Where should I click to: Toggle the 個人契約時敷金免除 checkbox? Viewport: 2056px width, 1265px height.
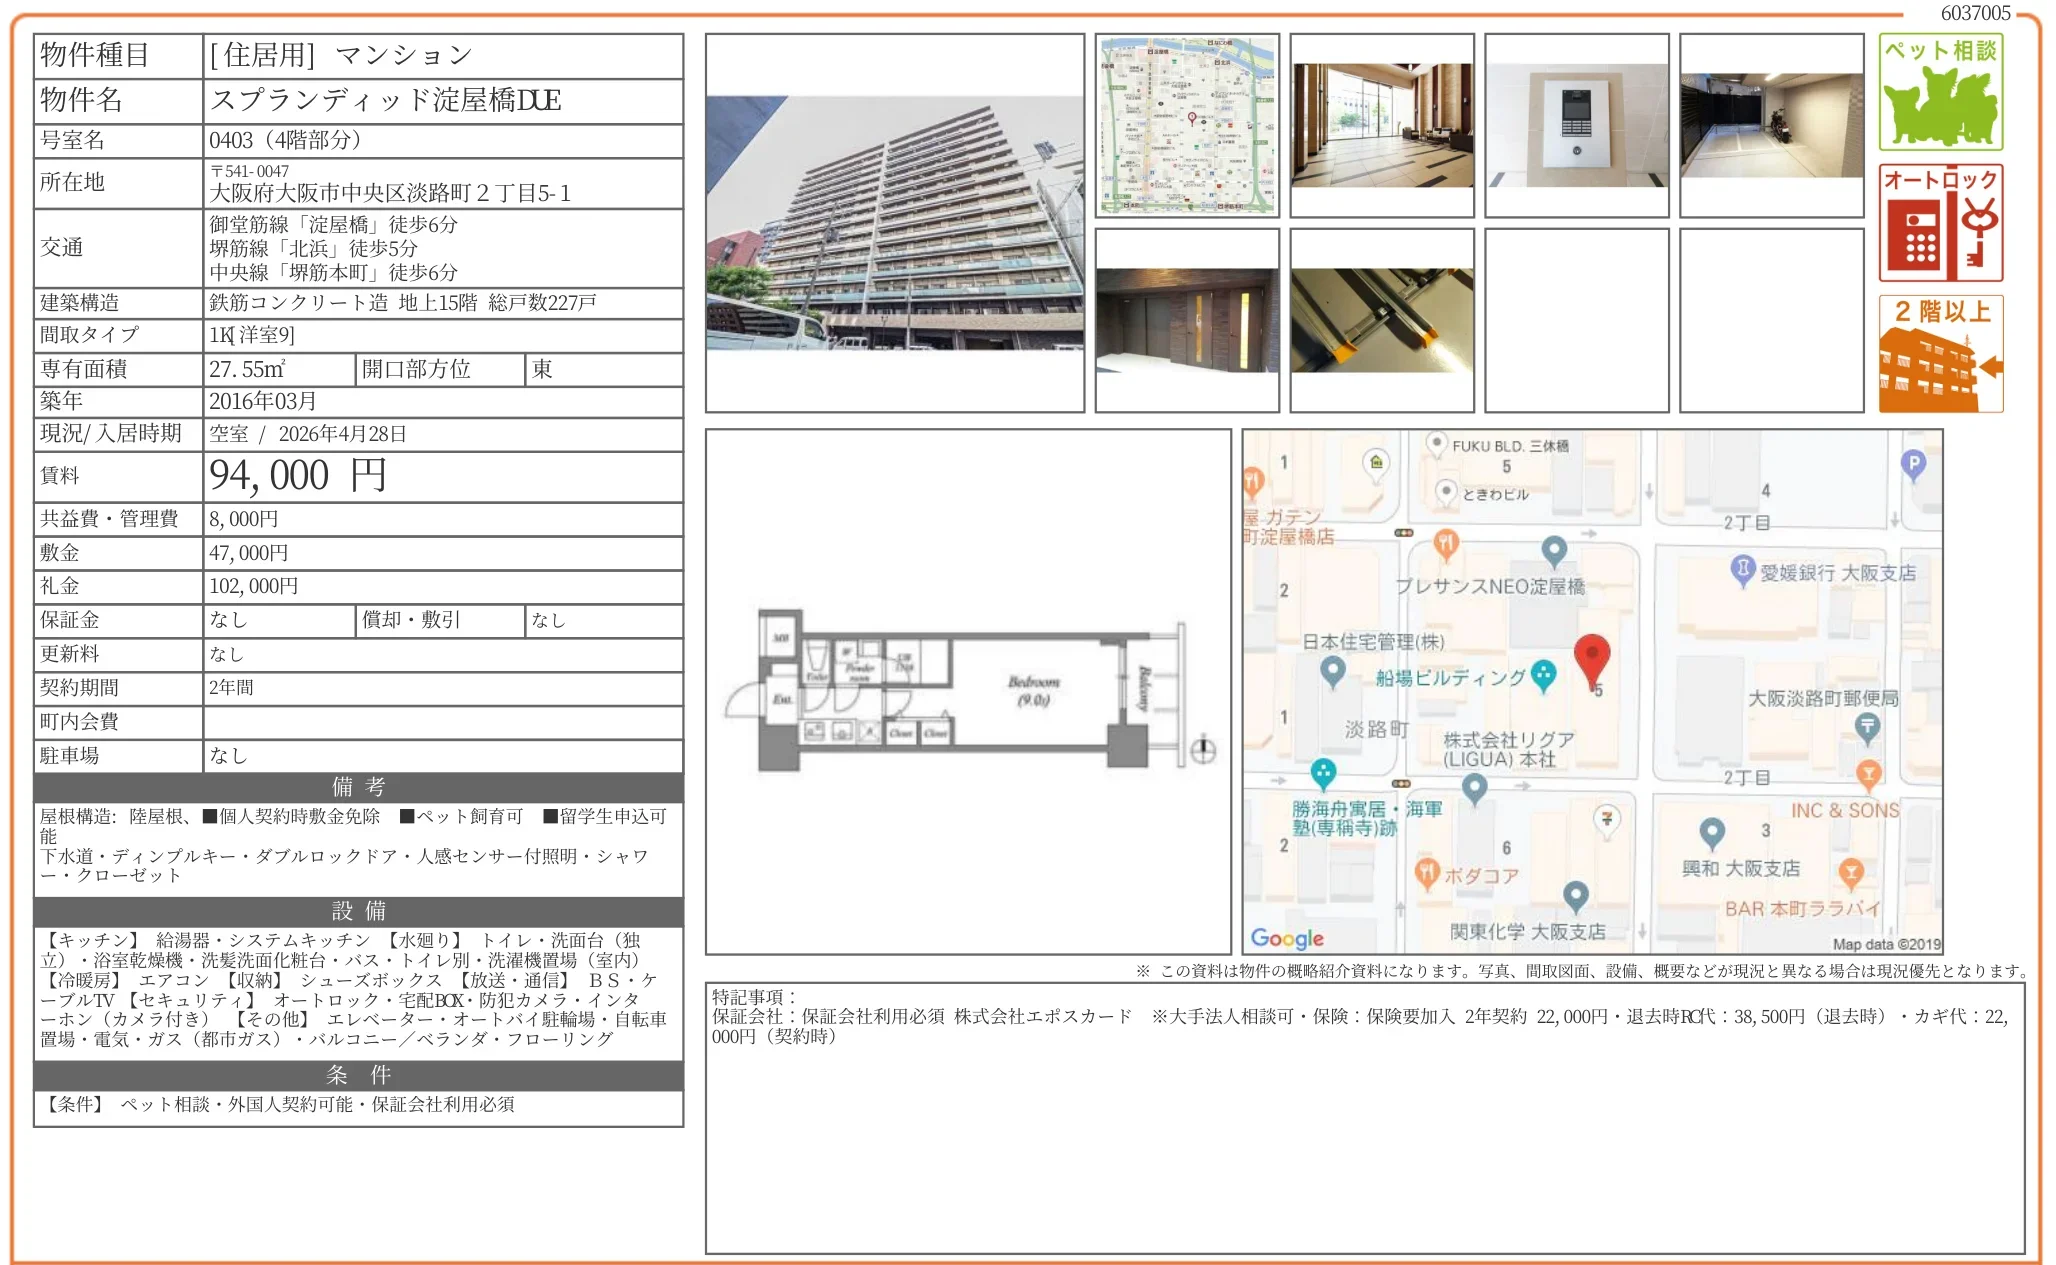[x=207, y=816]
